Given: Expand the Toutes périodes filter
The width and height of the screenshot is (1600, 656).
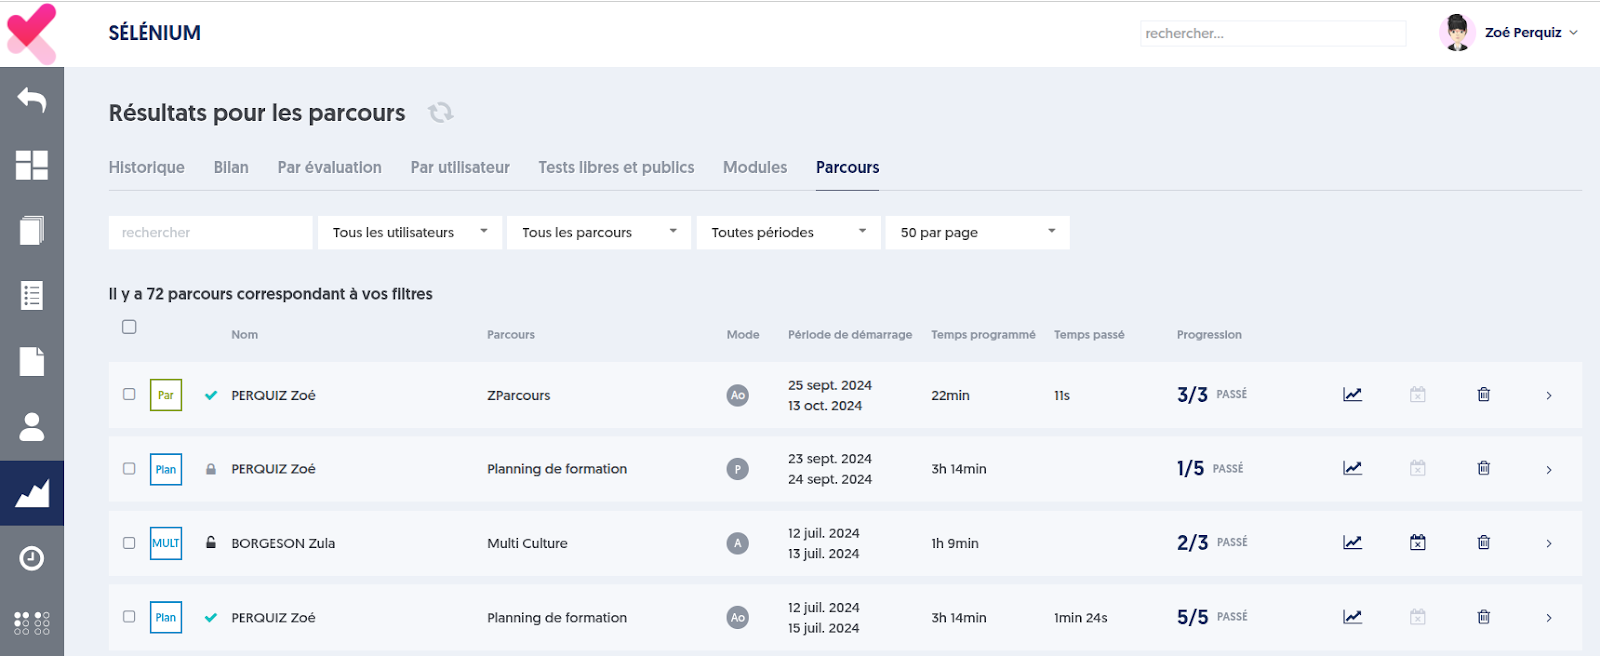Looking at the screenshot, I should [788, 232].
